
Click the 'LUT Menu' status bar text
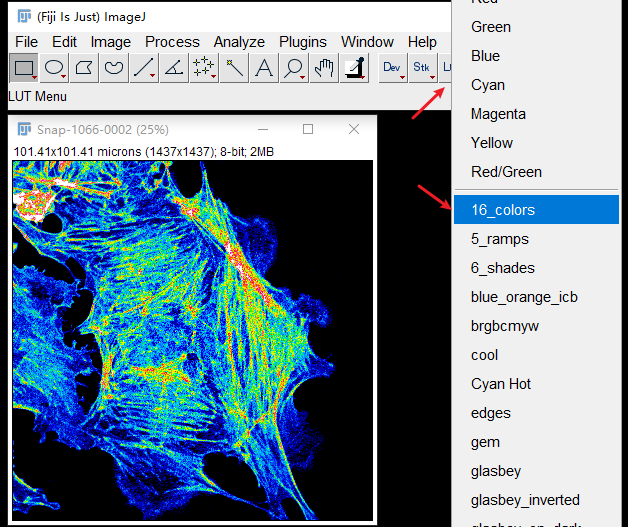37,97
